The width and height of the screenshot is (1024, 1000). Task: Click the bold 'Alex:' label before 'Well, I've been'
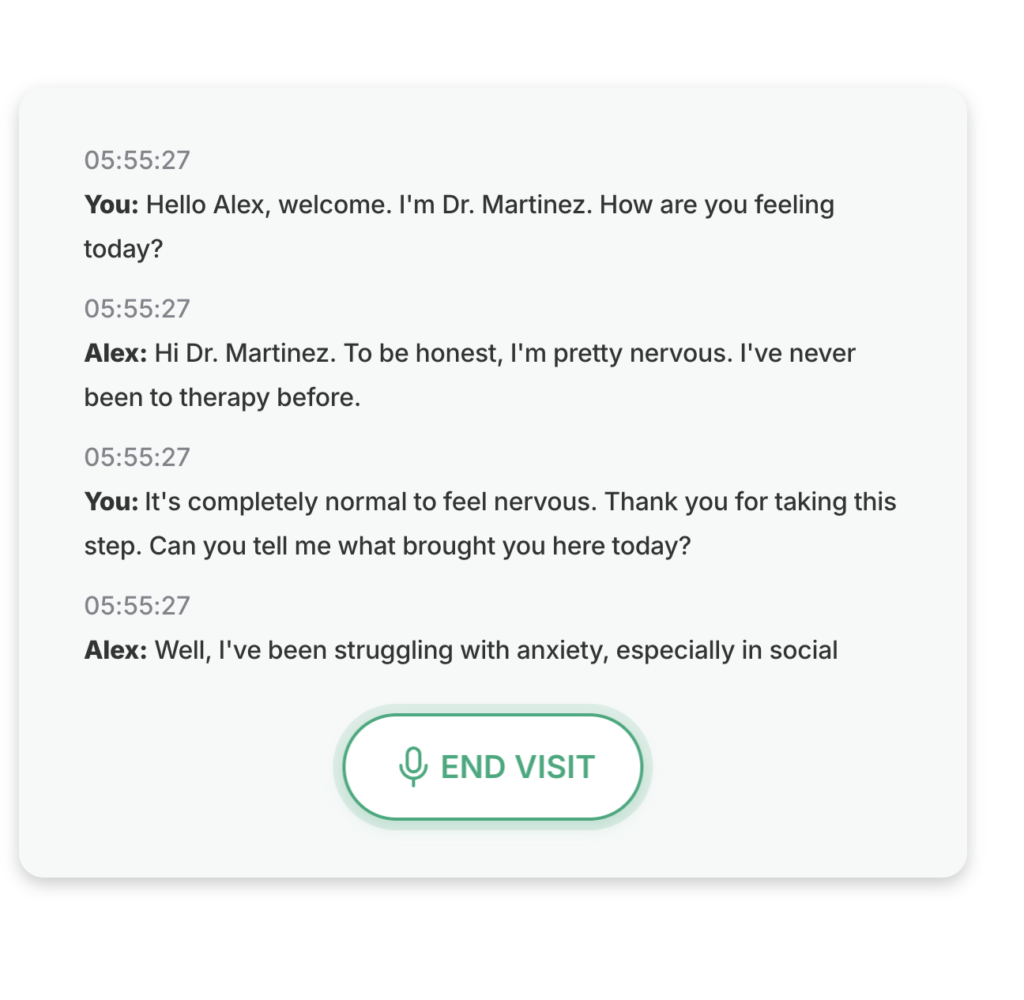[115, 650]
